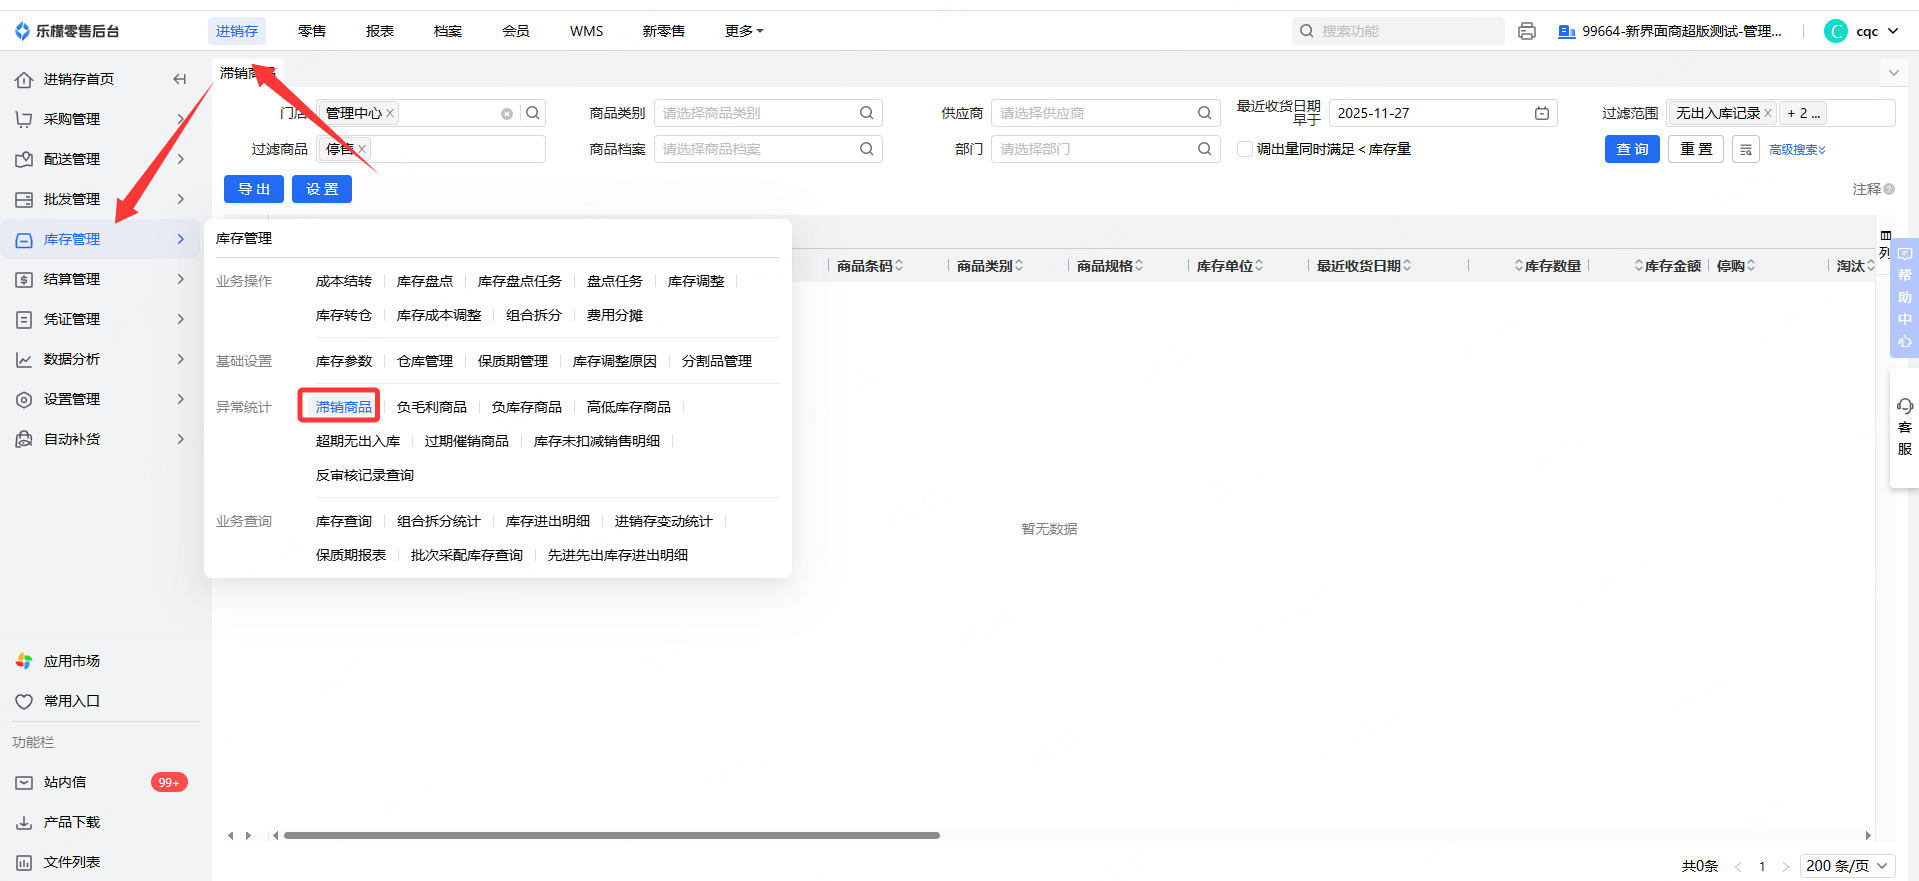The image size is (1919, 881).
Task: Click the horizontal scrollbar at table bottom
Action: pyautogui.click(x=611, y=835)
